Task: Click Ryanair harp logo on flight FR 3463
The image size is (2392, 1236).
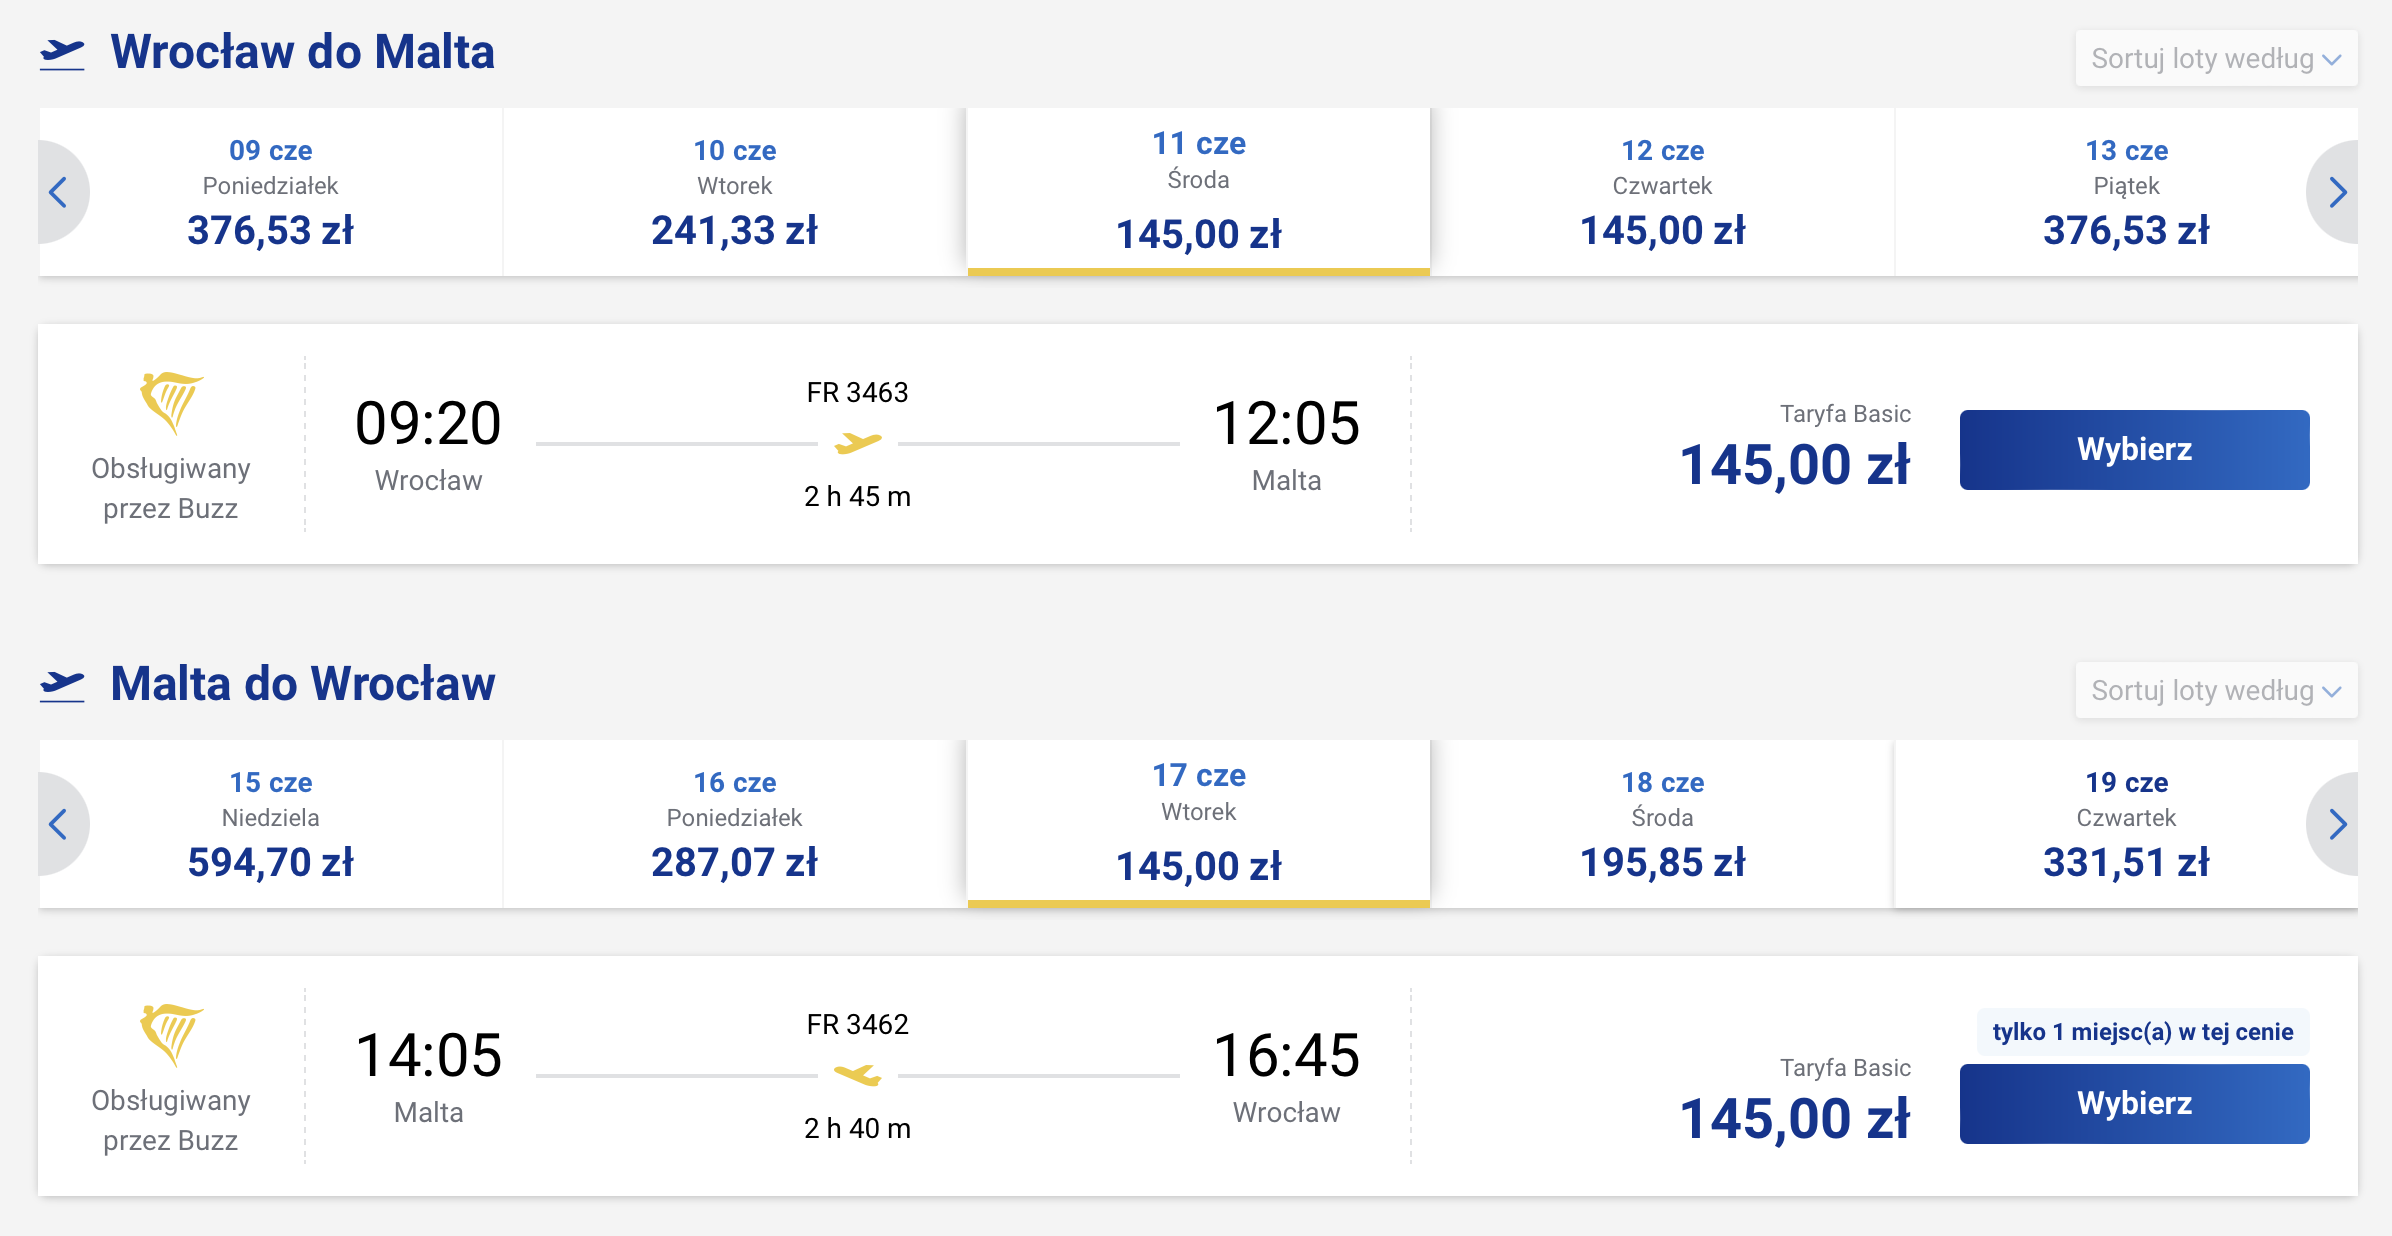Action: pos(171,403)
